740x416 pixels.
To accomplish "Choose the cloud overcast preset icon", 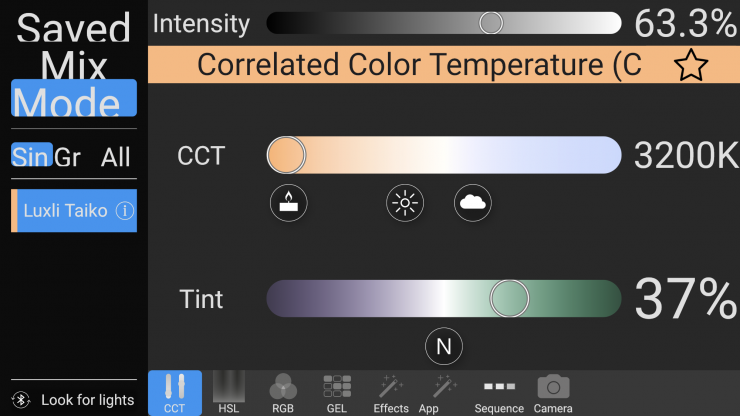I will pos(473,203).
